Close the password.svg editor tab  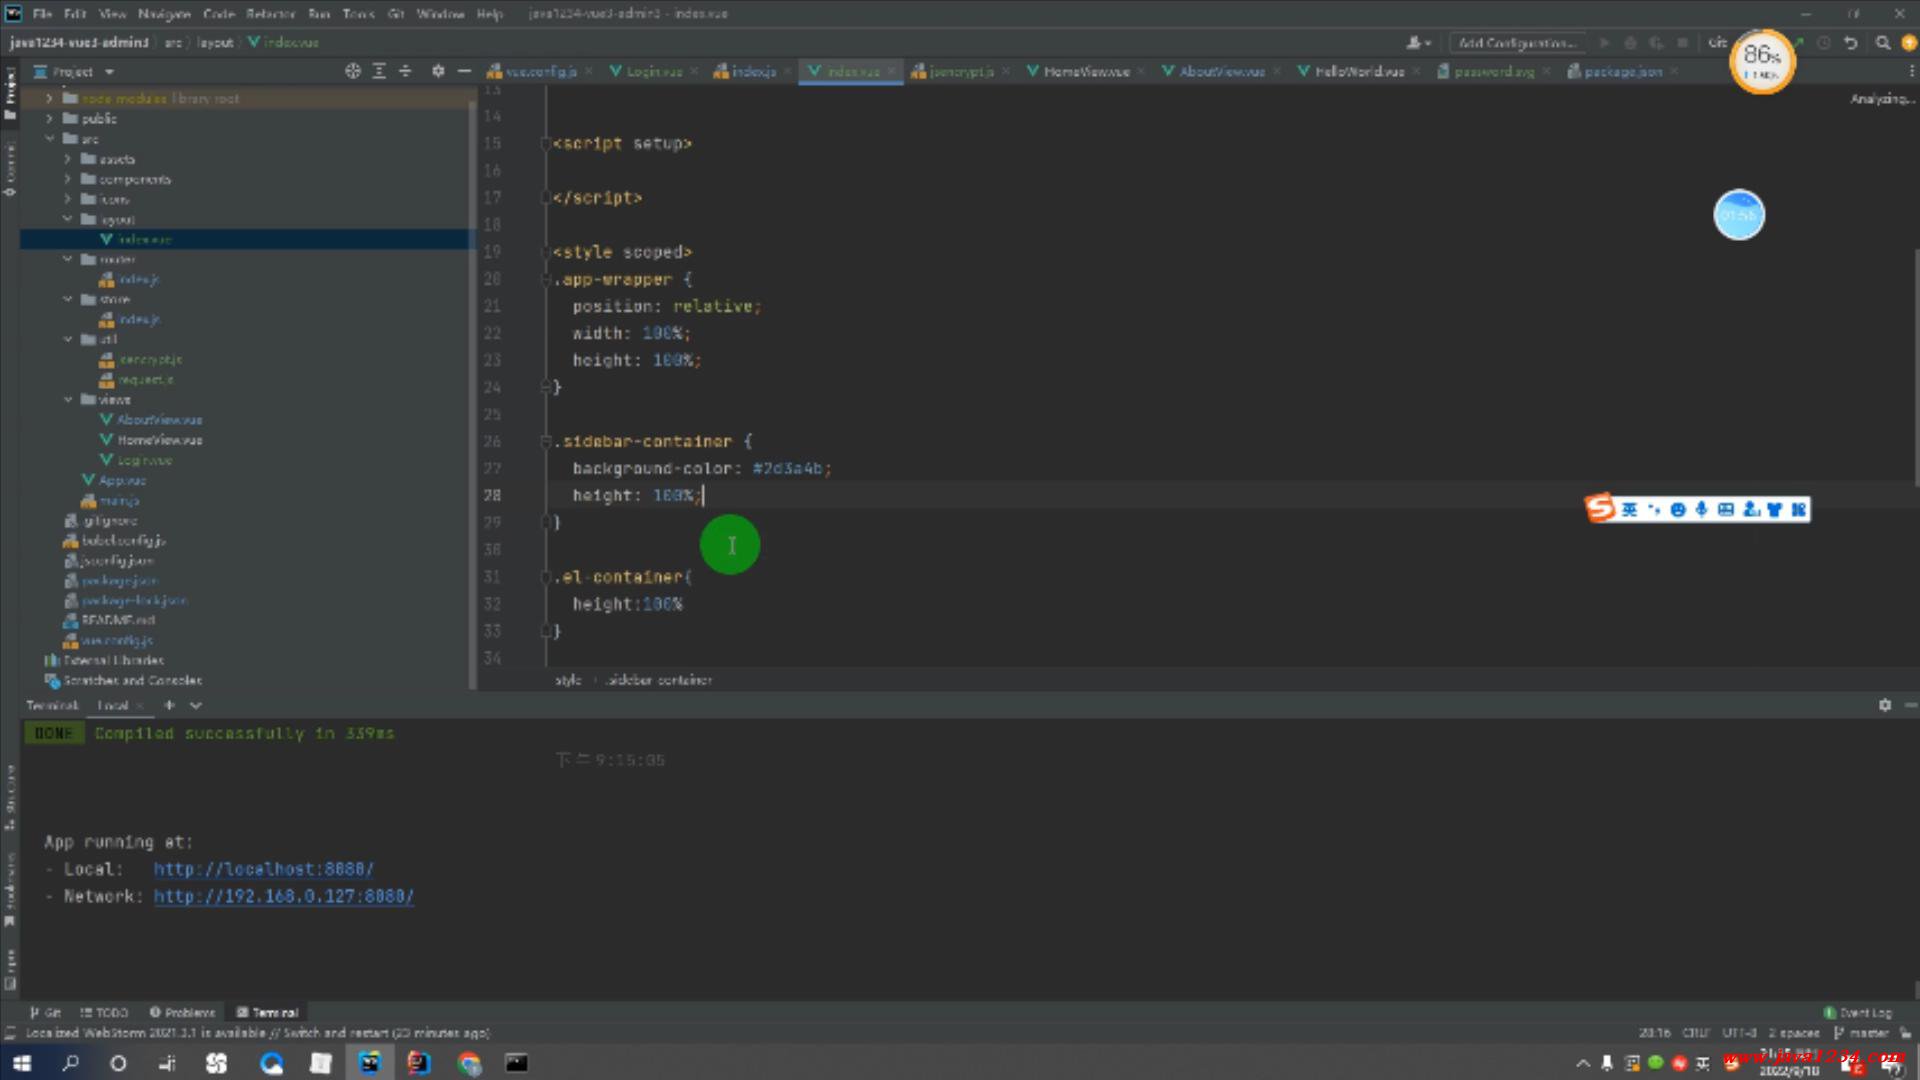(x=1546, y=71)
